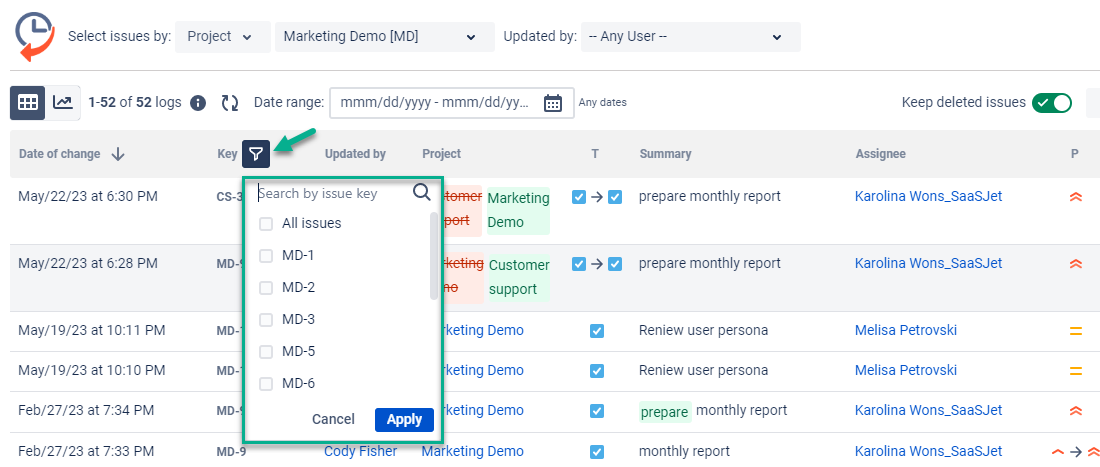Open the date range calendar picker
This screenshot has width=1100, height=467.
pyautogui.click(x=553, y=102)
